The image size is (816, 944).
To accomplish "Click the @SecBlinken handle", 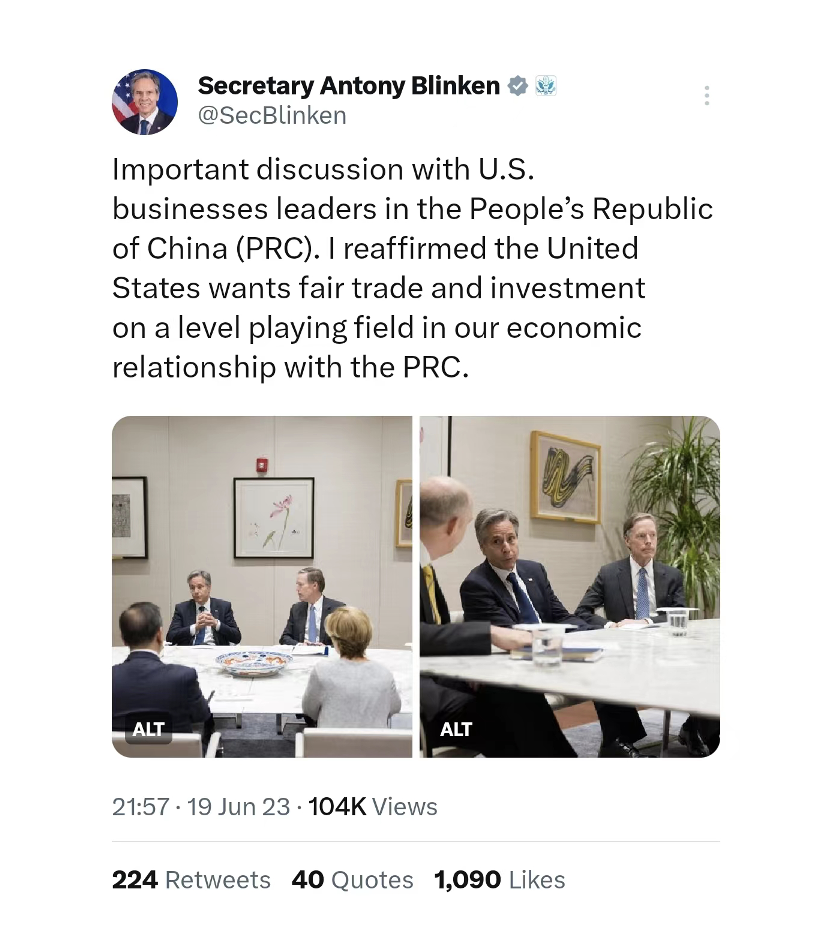I will tap(272, 116).
